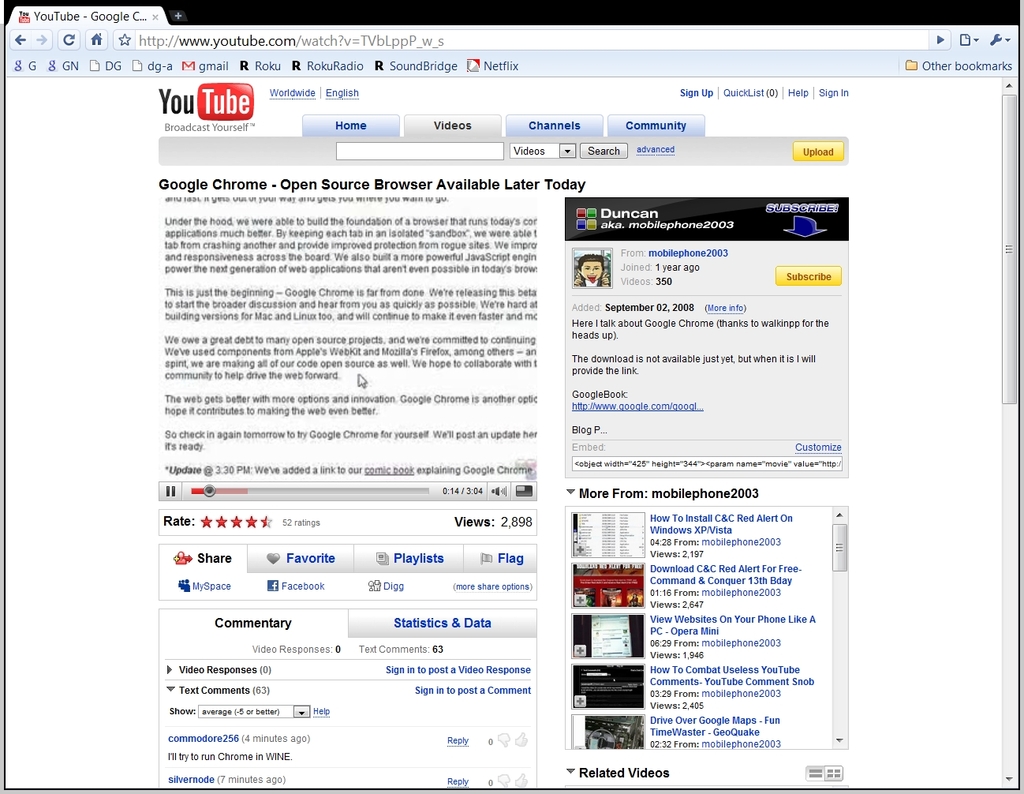Image resolution: width=1024 pixels, height=794 pixels.
Task: Give thumbs down to commodore256's comment
Action: pyautogui.click(x=504, y=740)
